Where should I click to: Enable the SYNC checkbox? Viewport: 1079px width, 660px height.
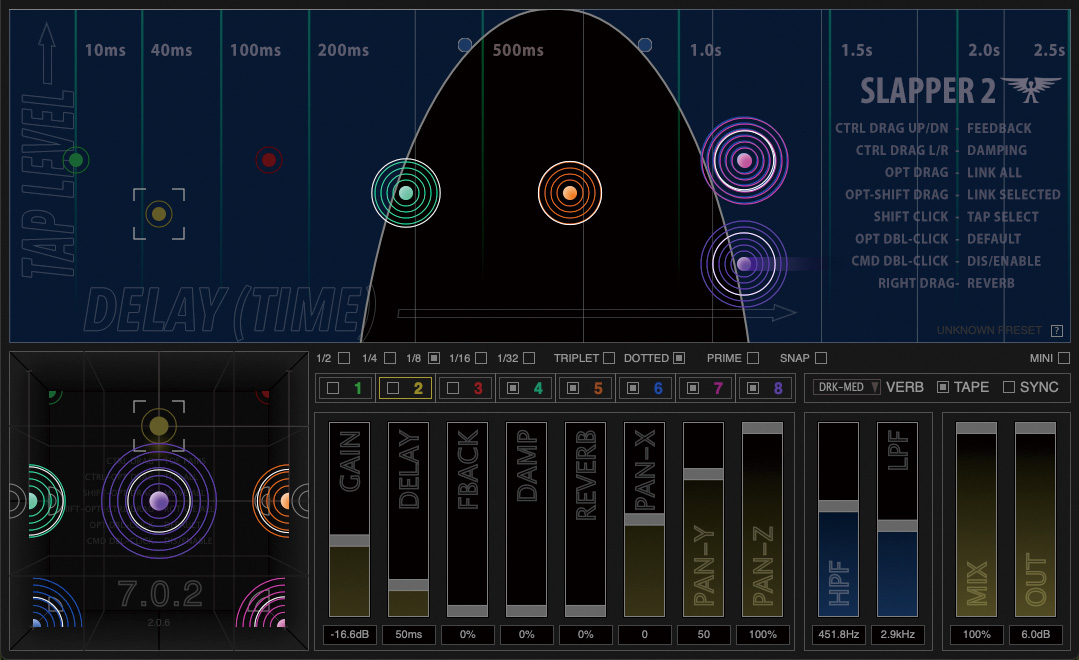pos(1009,387)
